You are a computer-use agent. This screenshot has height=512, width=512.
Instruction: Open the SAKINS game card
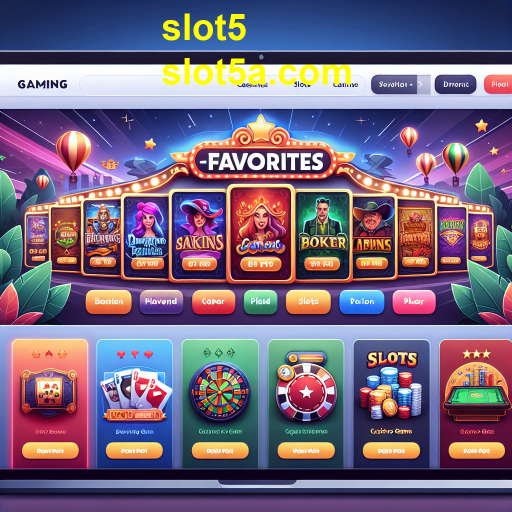[199, 235]
